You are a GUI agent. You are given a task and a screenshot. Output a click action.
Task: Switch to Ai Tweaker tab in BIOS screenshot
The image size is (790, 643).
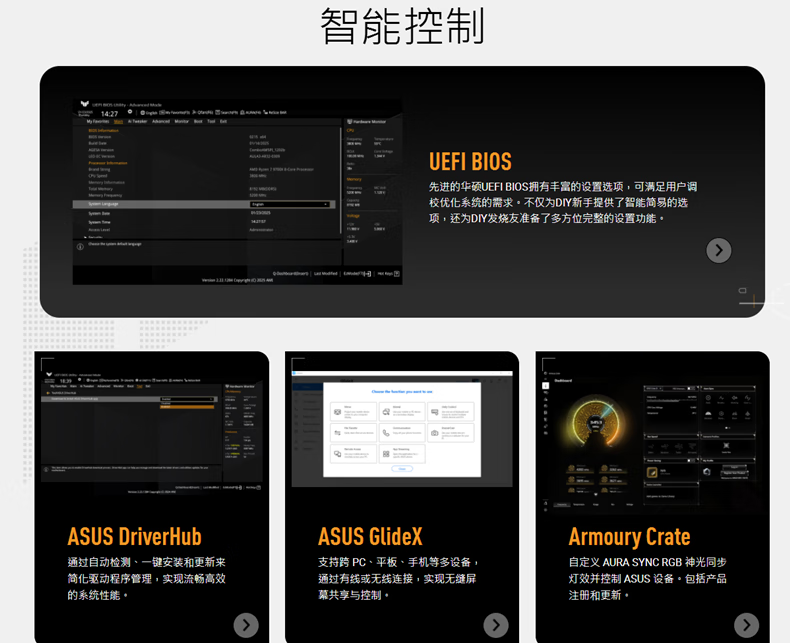[137, 121]
